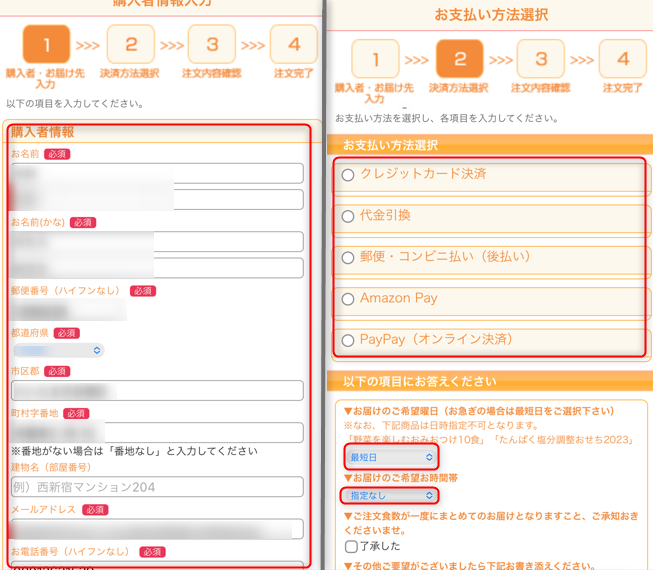Select PayPay(オンライン決済) radio button
Viewport: 653px width, 570px height.
(x=348, y=341)
